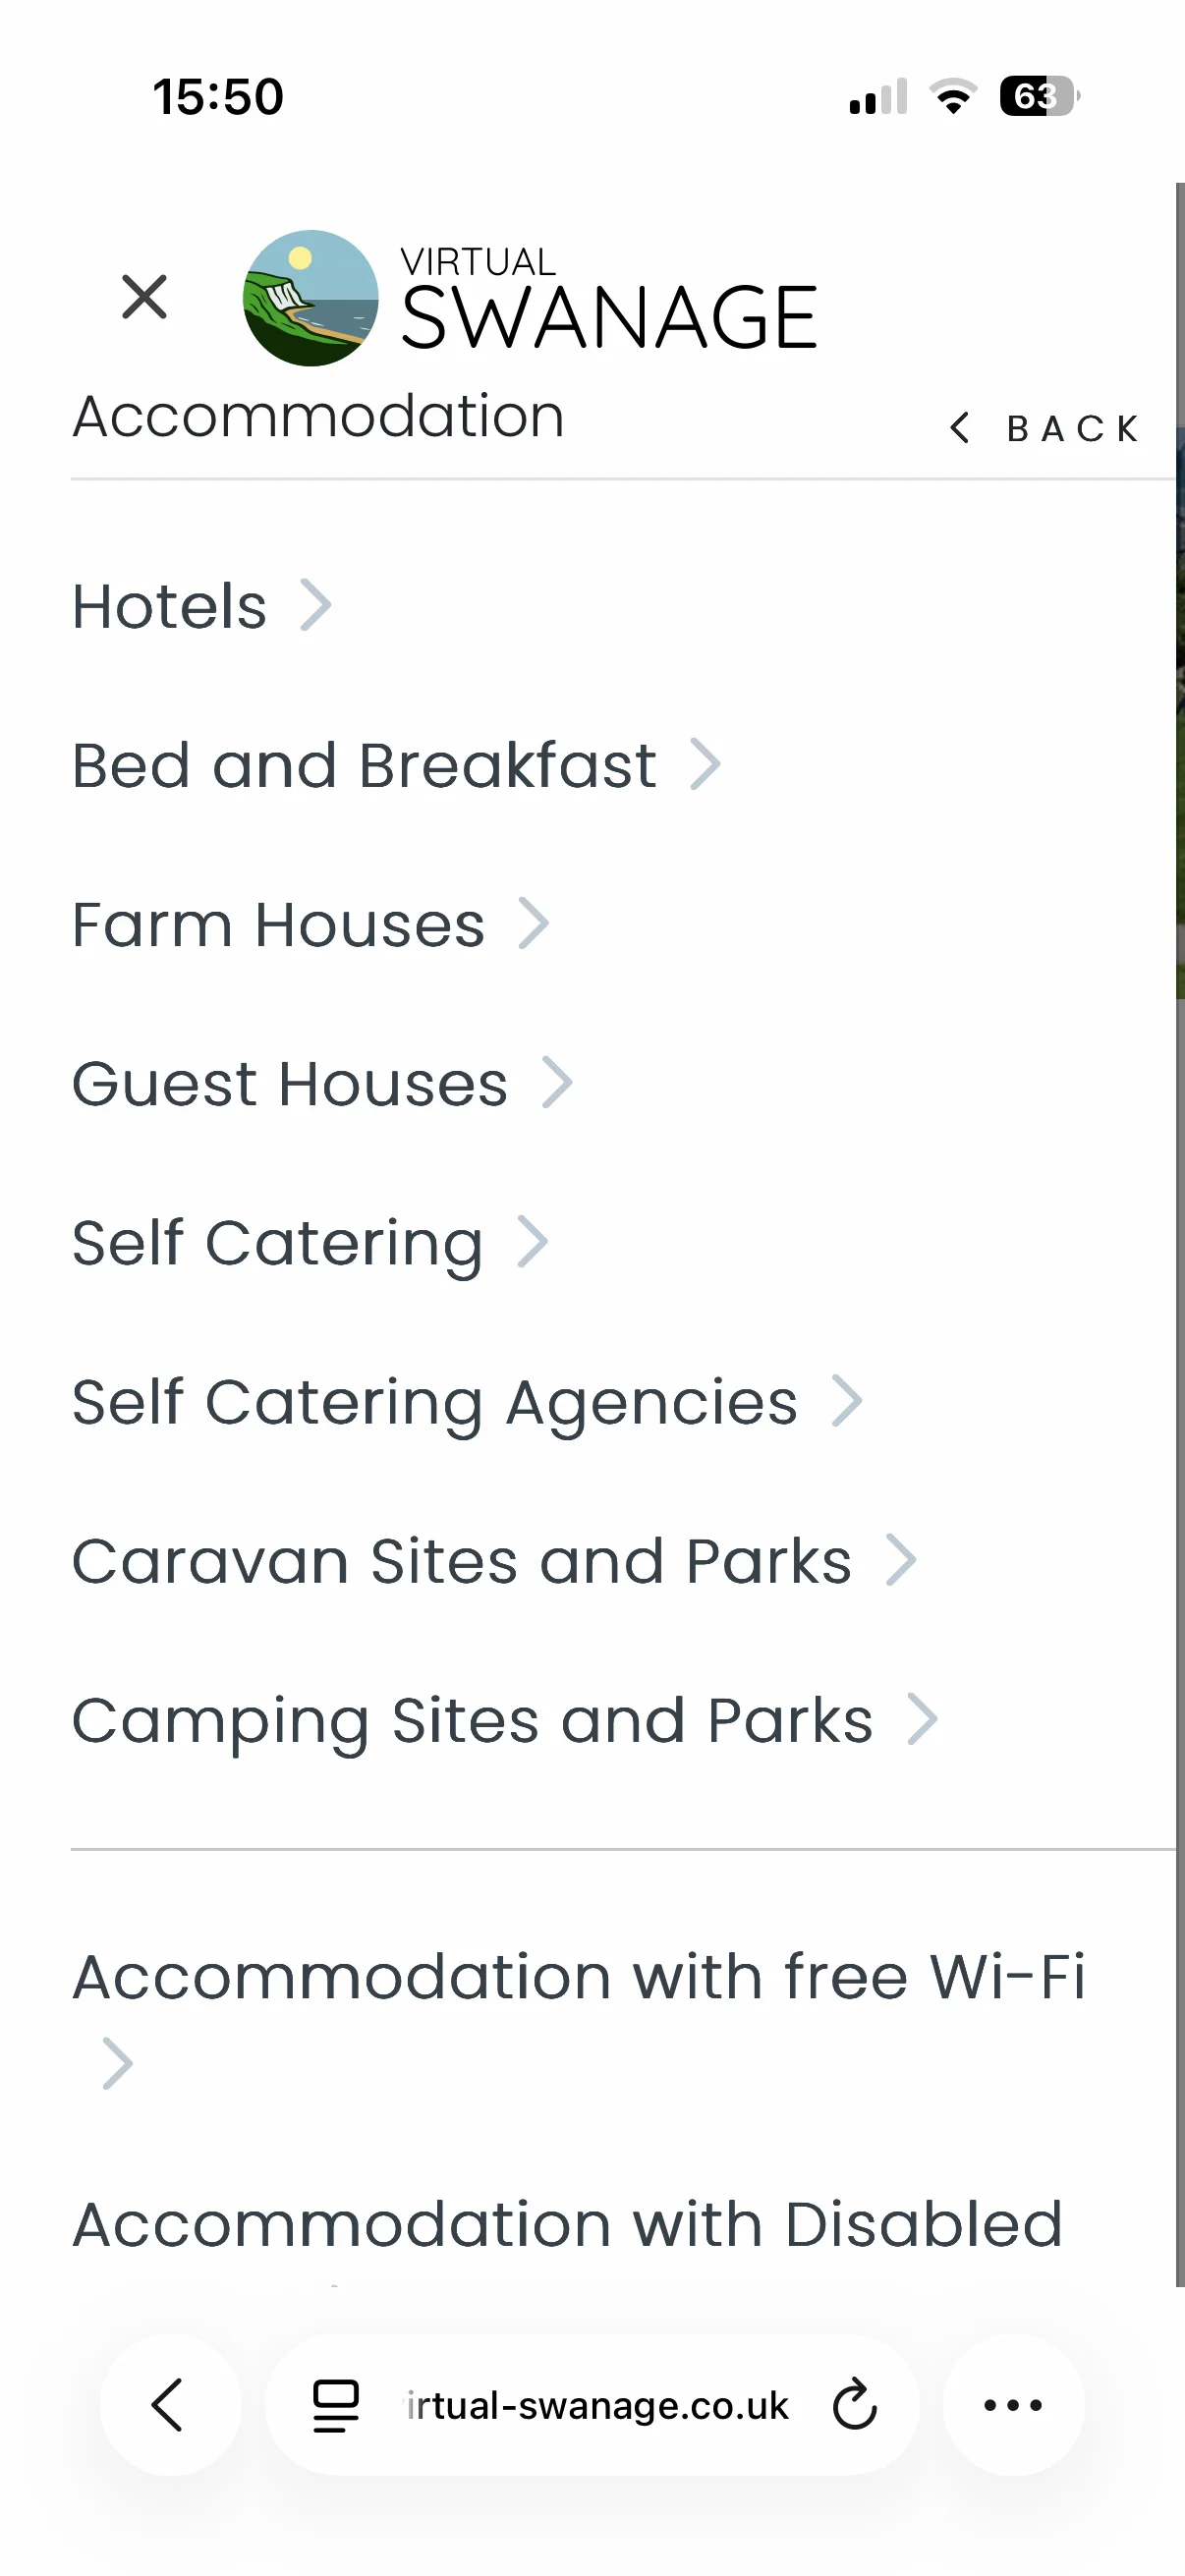
Task: Go to Camping Sites and Parks
Action: [x=472, y=1720]
